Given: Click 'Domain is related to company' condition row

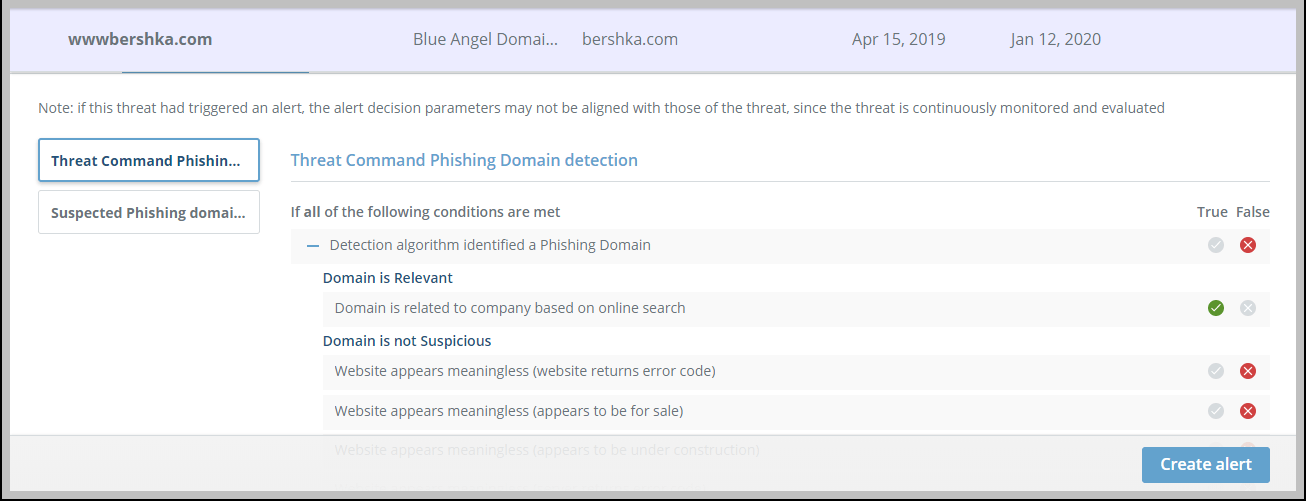Looking at the screenshot, I should tap(510, 308).
